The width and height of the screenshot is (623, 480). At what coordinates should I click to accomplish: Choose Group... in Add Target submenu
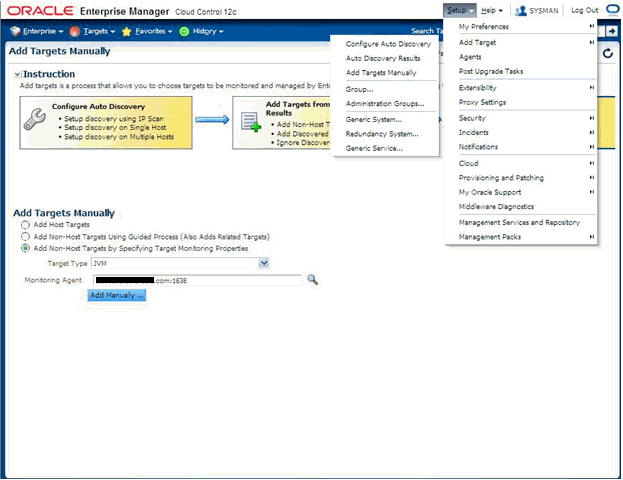(x=359, y=89)
